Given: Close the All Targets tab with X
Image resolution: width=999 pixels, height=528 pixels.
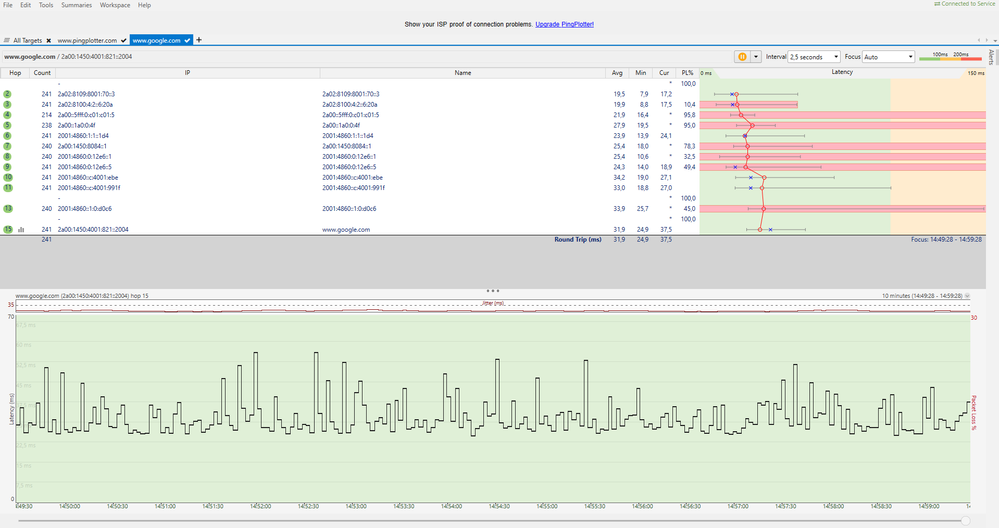Looking at the screenshot, I should coord(48,40).
